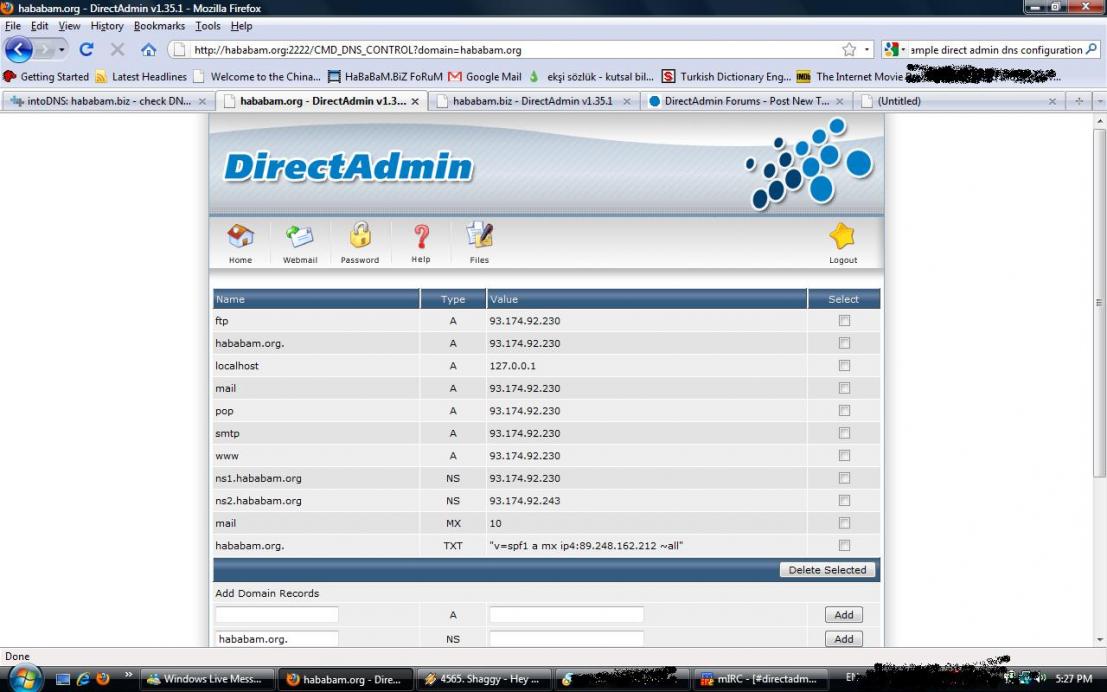Open the mIRC taskbar button
The height and width of the screenshot is (692, 1107).
(762, 679)
